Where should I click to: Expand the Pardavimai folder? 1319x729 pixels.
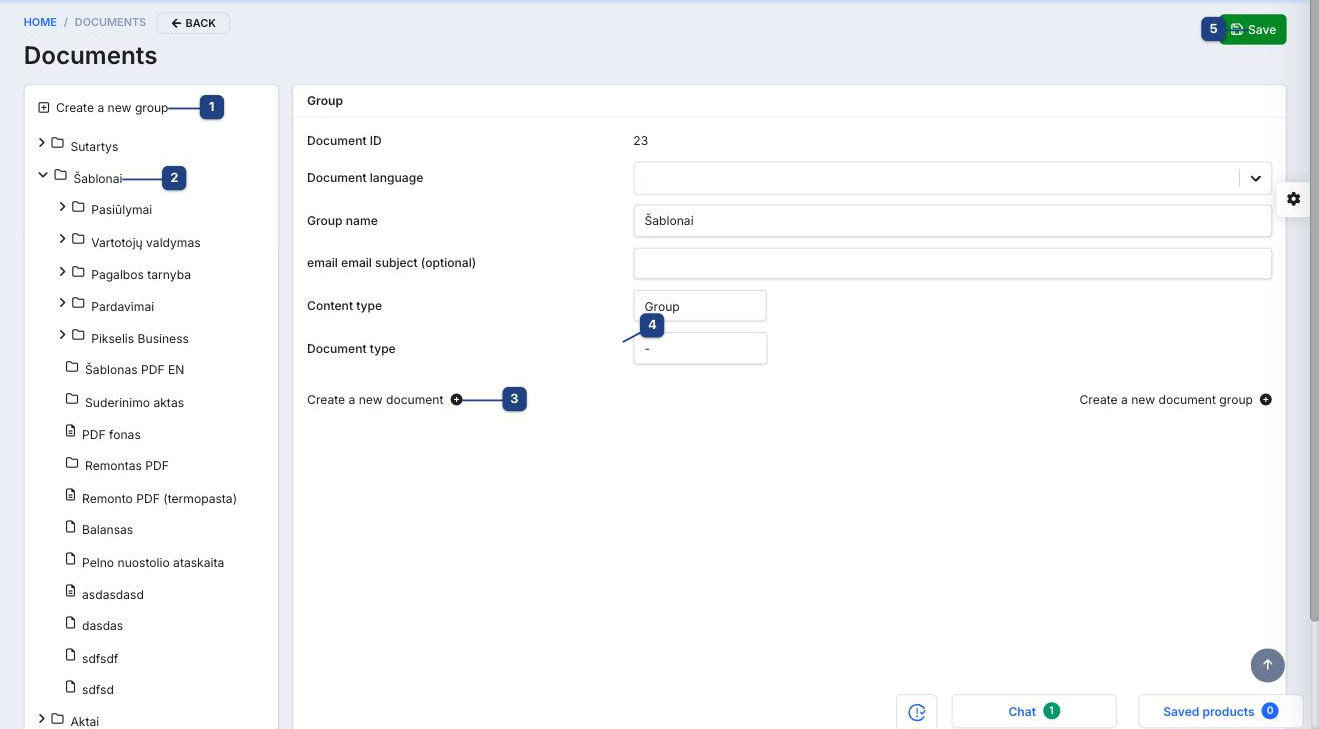tap(62, 303)
